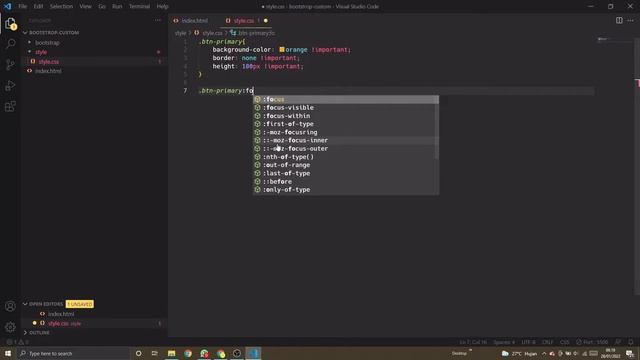Click the orange color swatch in CSS
Screen dimensions: 640x360
tap(282, 49)
